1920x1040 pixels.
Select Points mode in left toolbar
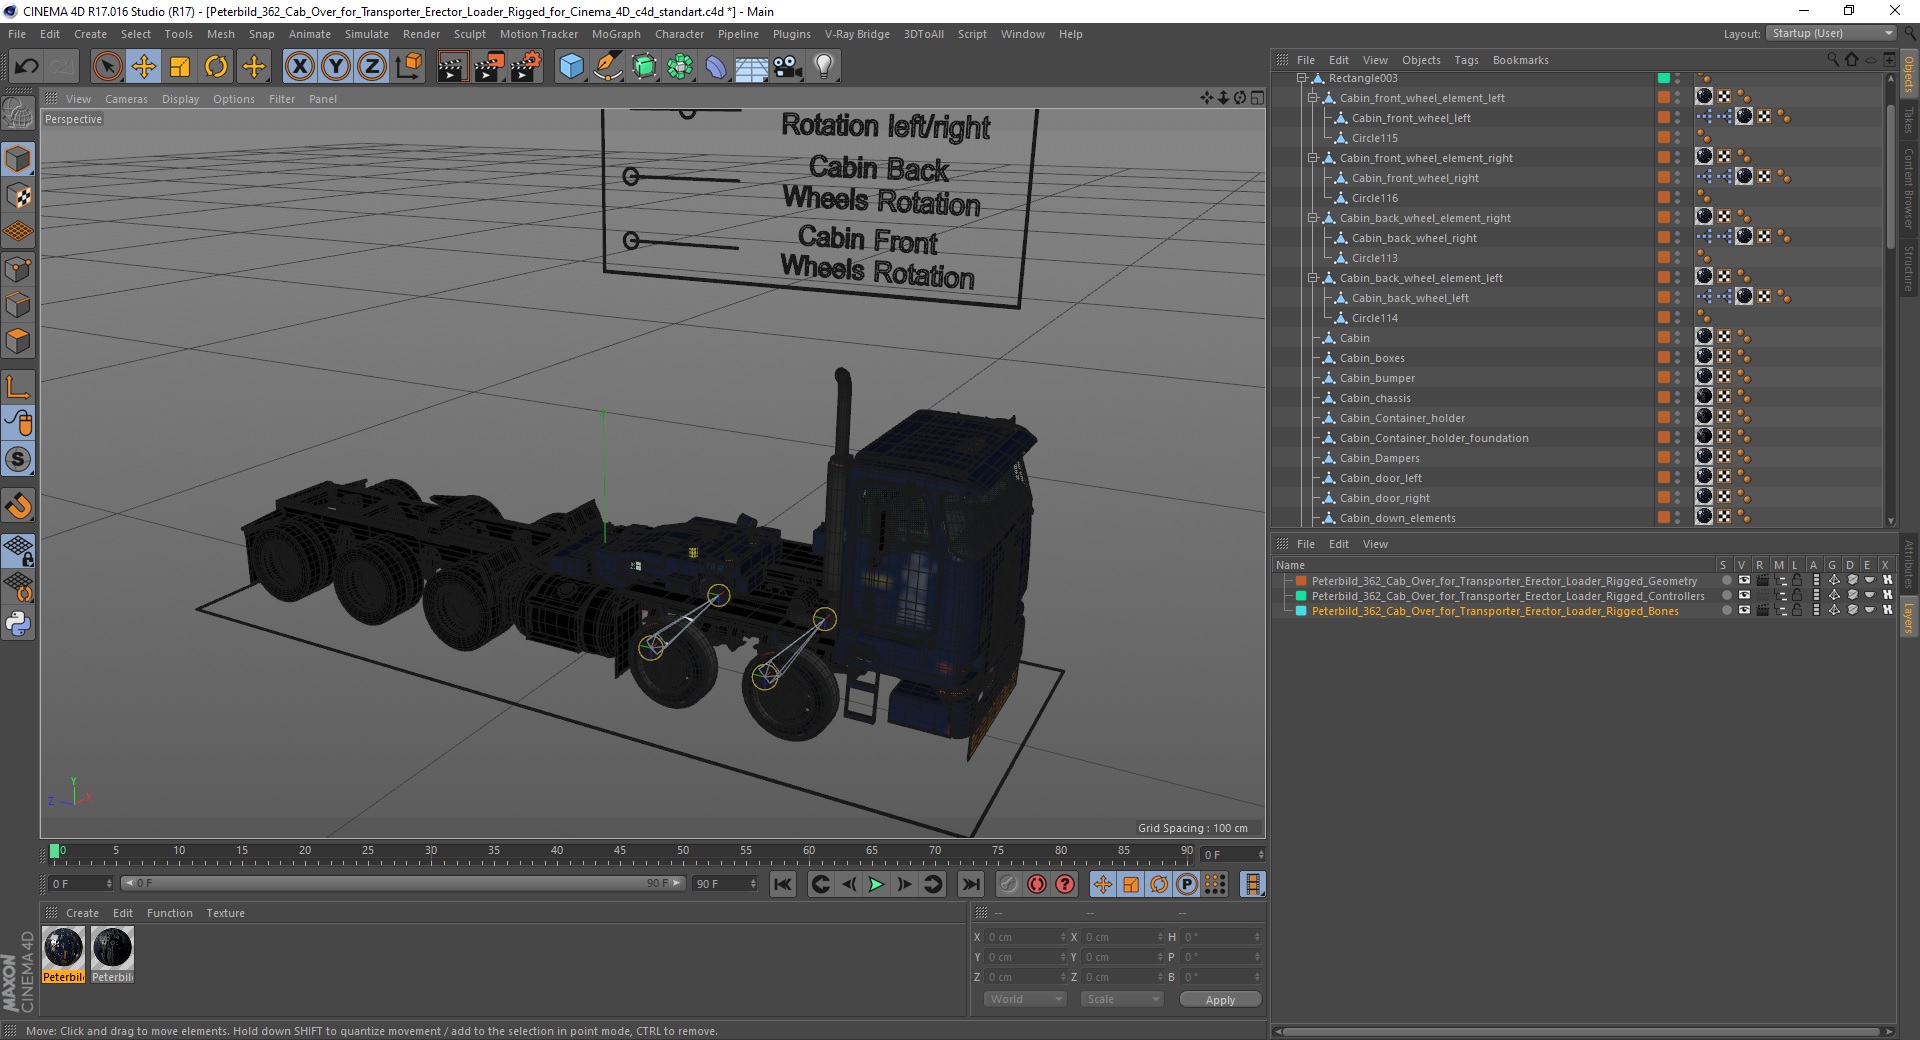[x=18, y=269]
